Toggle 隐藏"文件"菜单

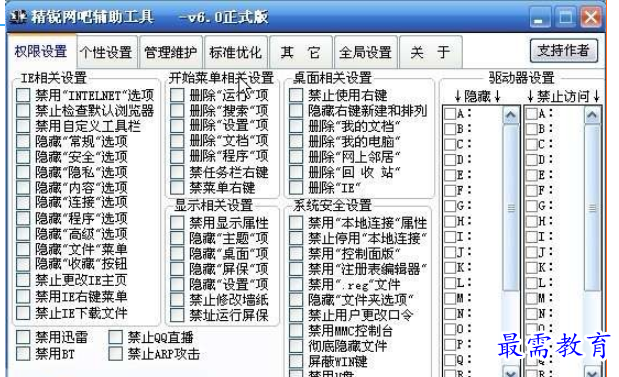(x=23, y=249)
